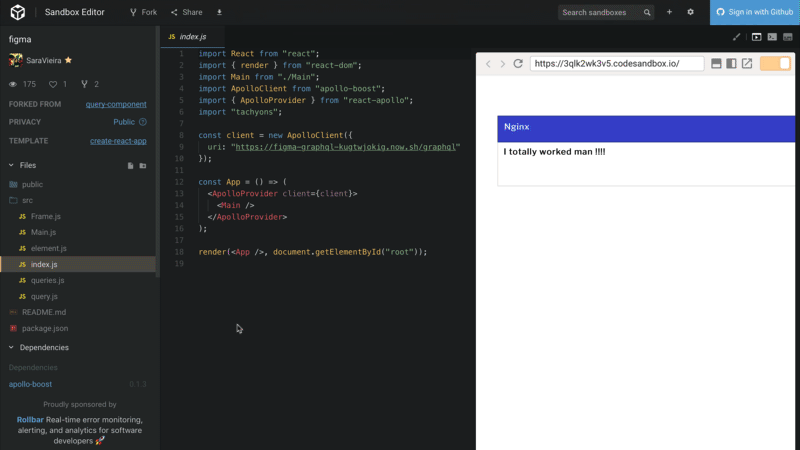
Task: Open the create-react-app template link
Action: 118,141
